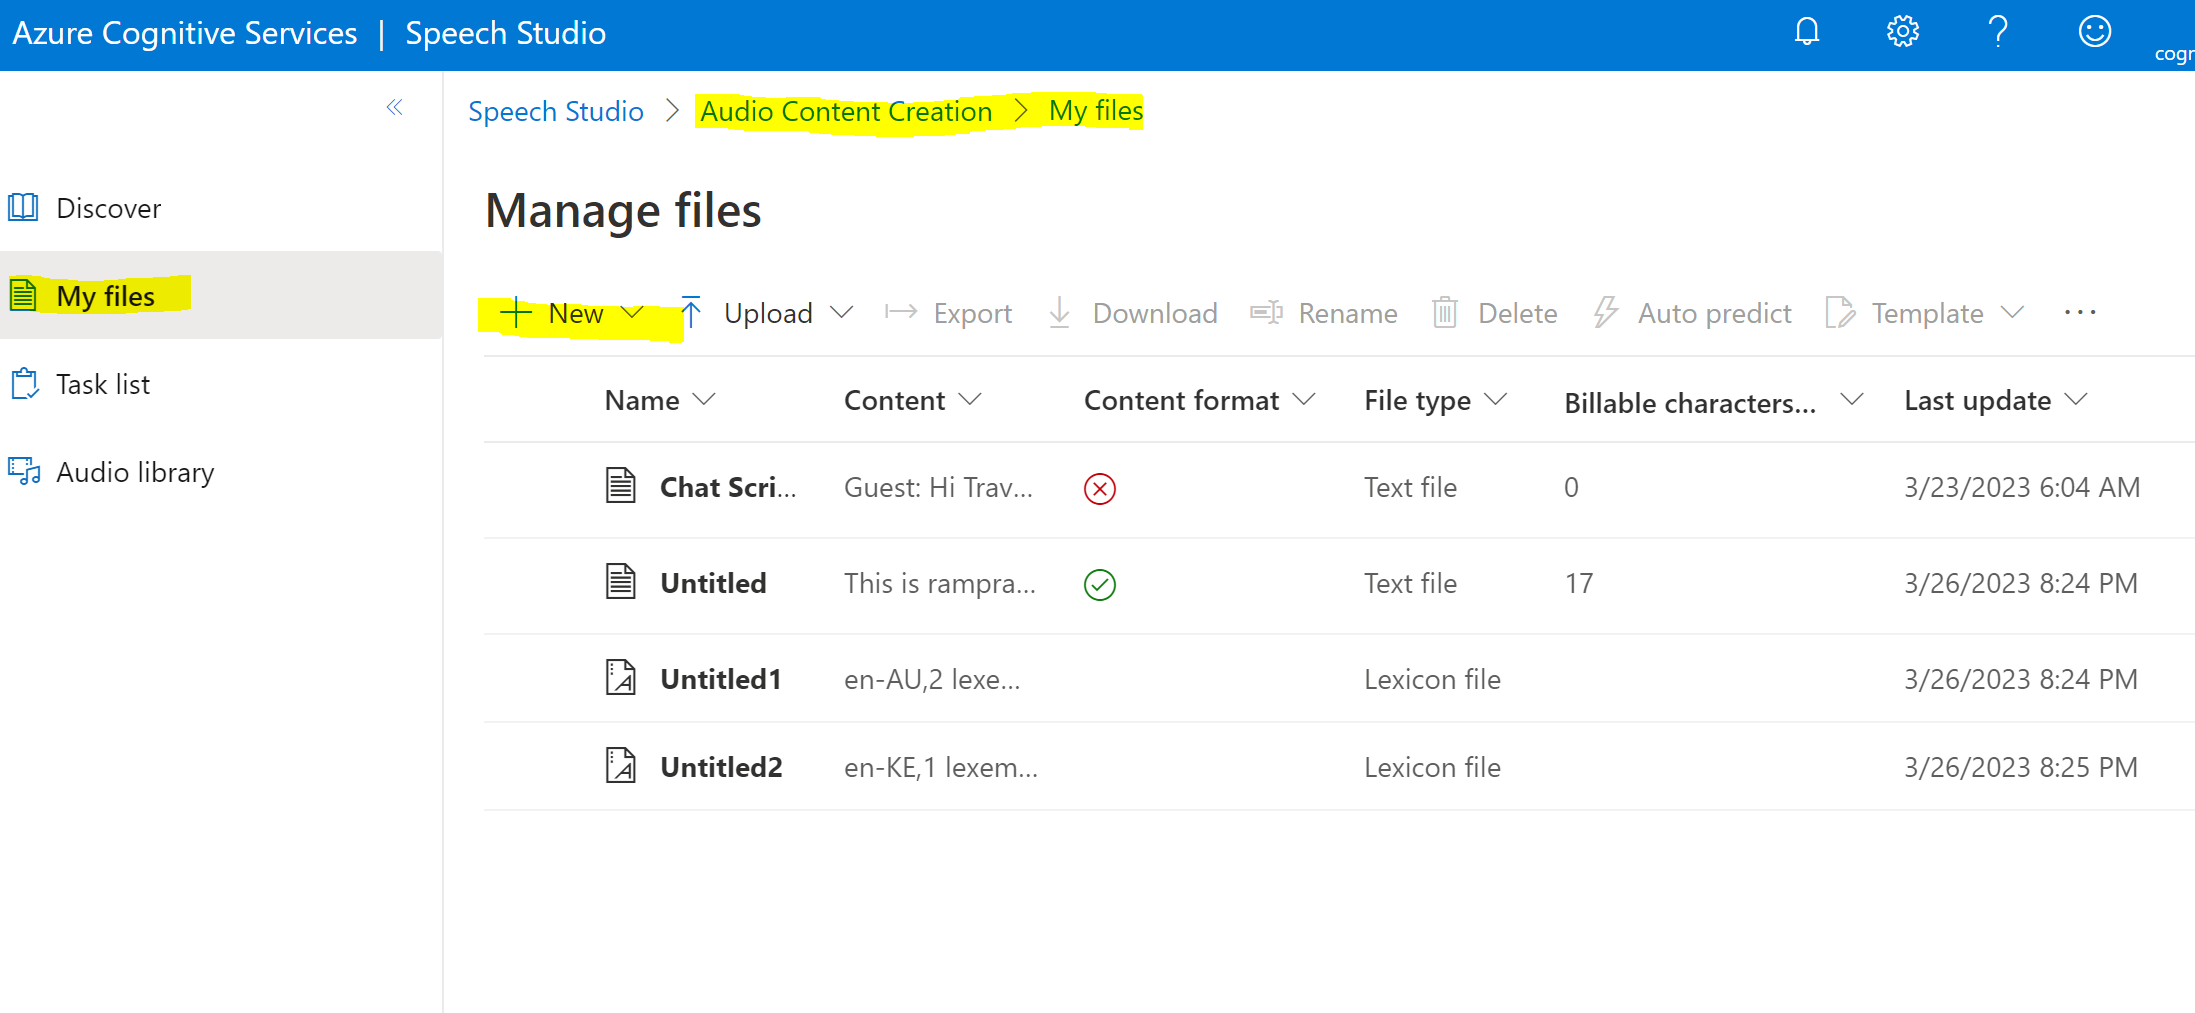
Task: Open the notifications bell icon
Action: (x=1807, y=32)
